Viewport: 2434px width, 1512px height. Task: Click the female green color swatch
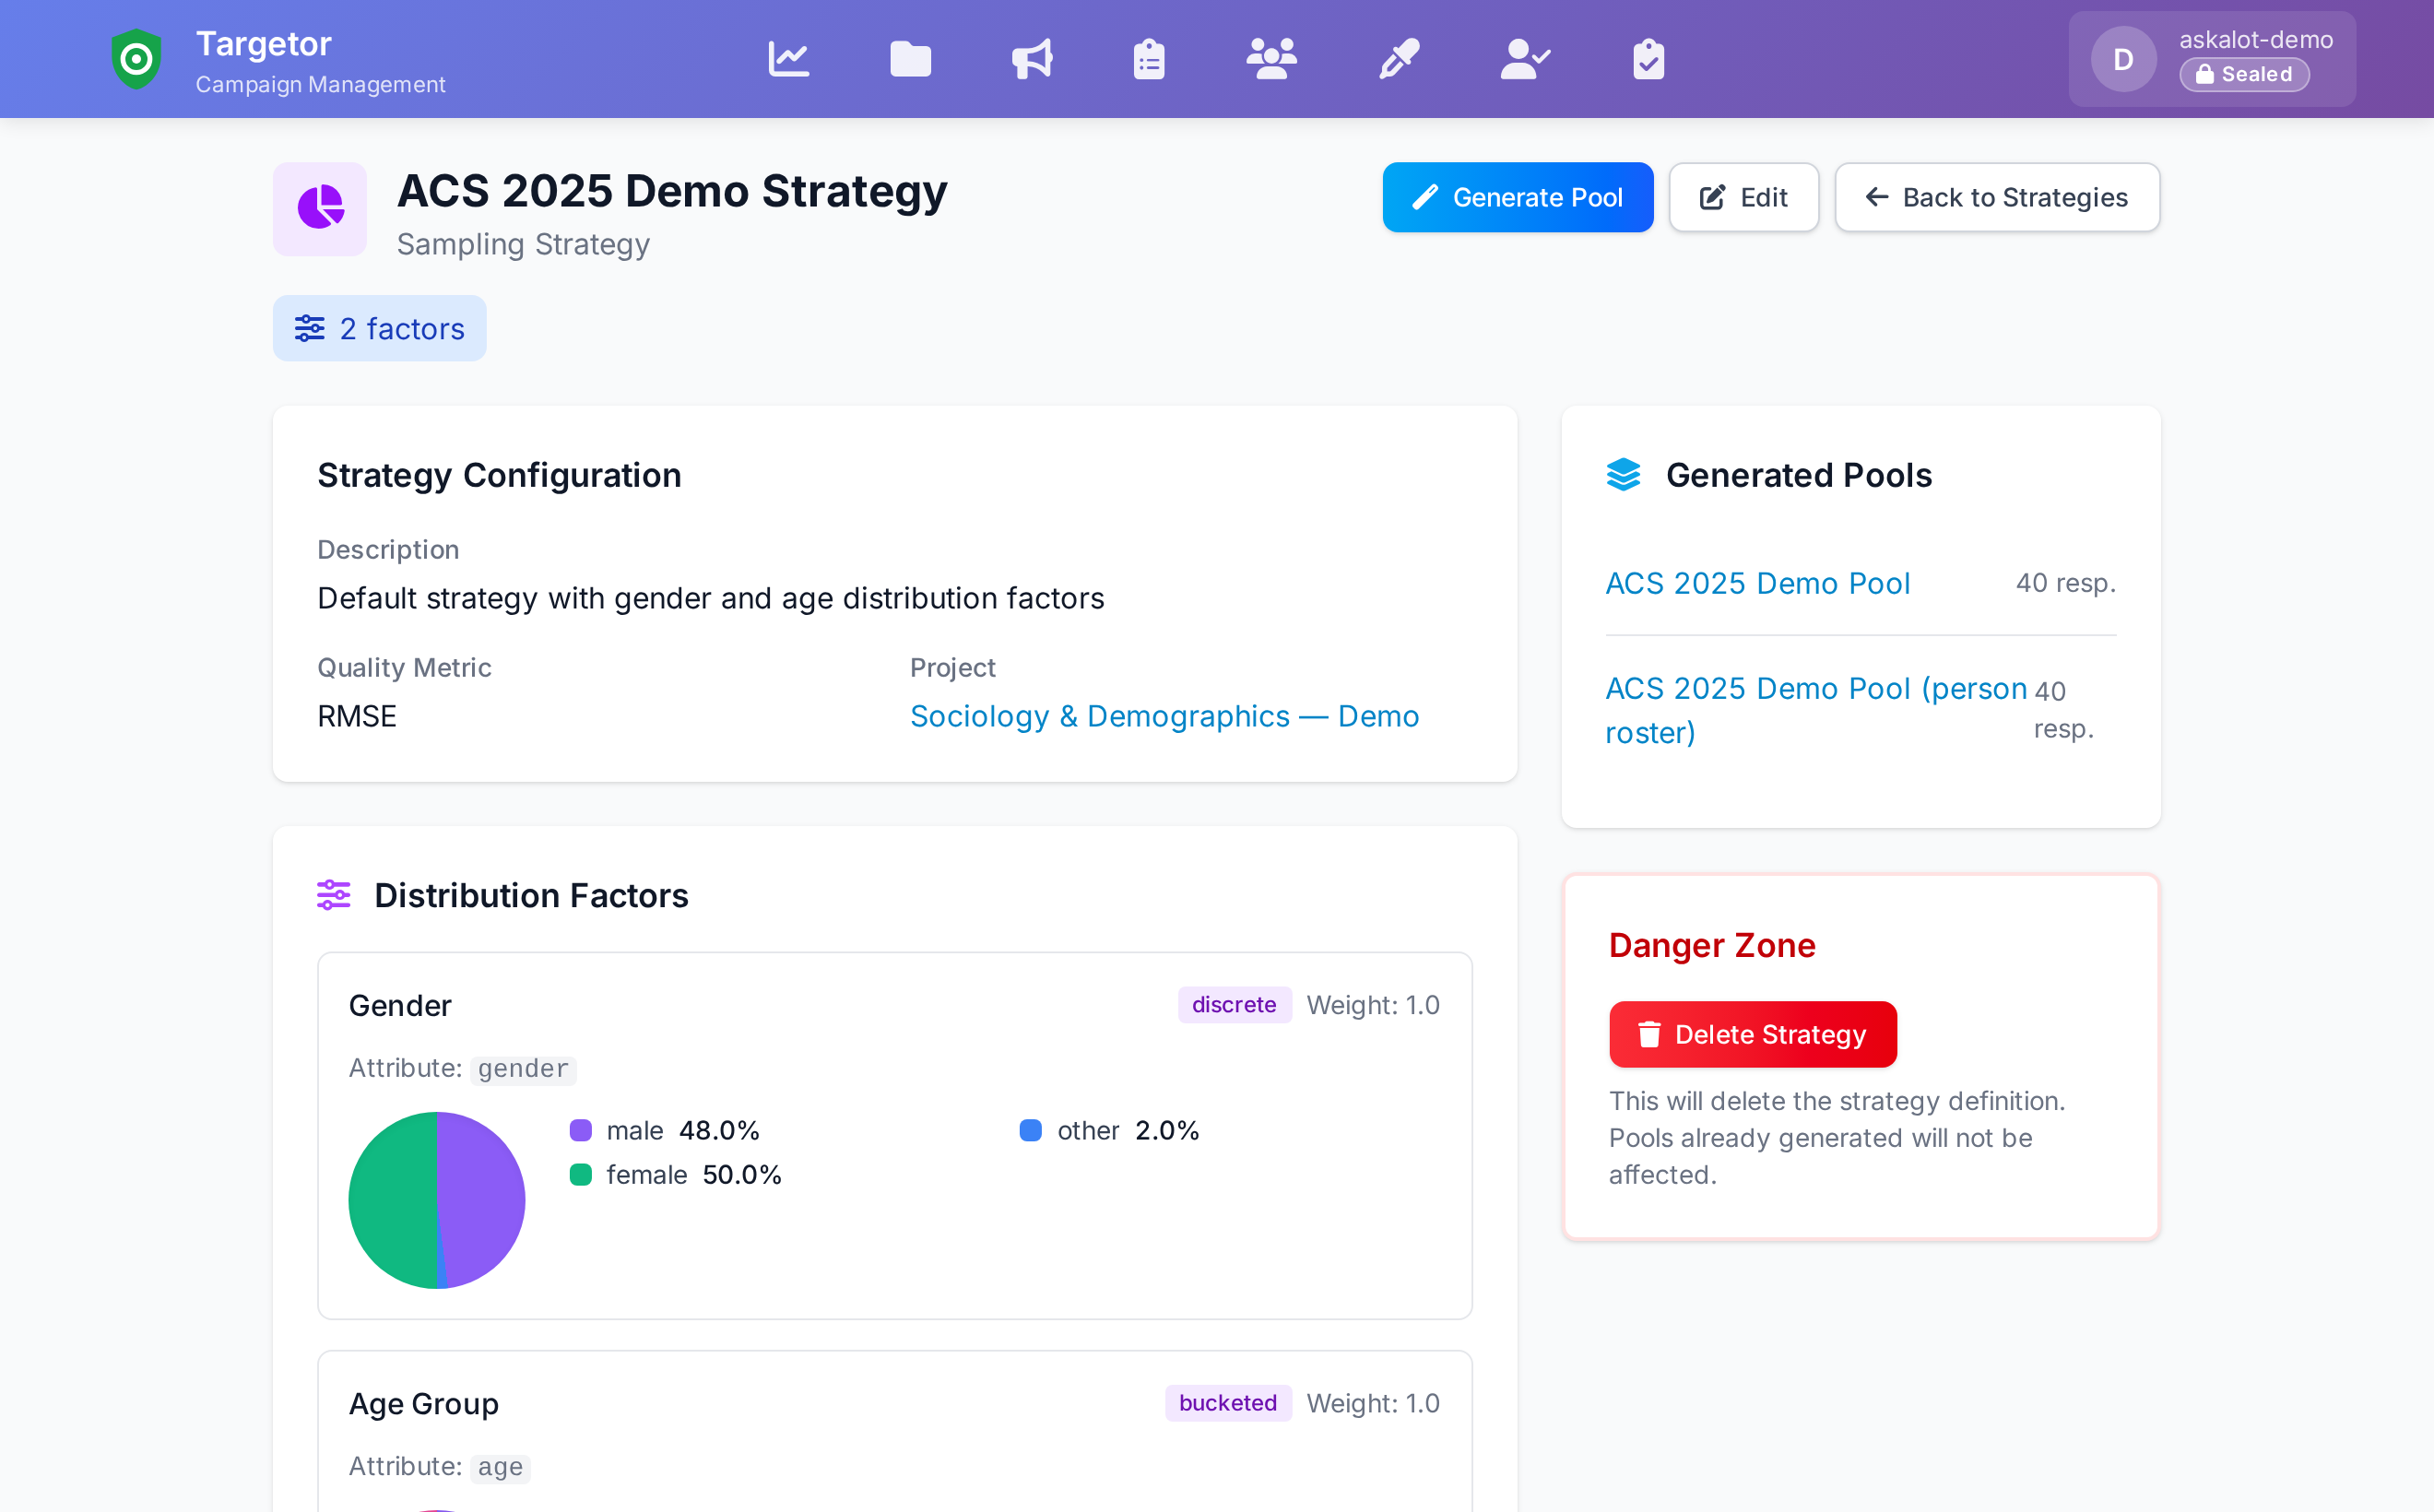580,1174
